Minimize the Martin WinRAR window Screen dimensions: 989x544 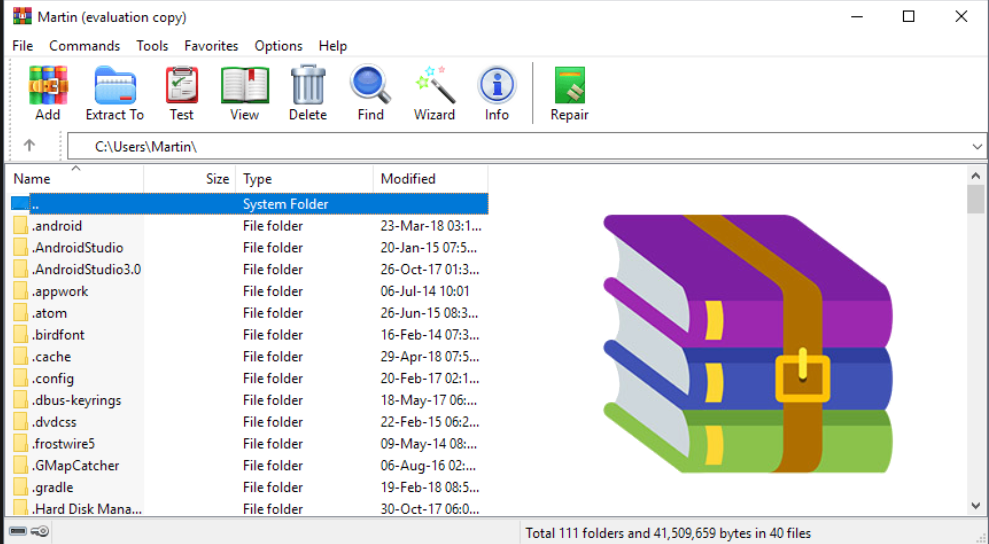857,16
